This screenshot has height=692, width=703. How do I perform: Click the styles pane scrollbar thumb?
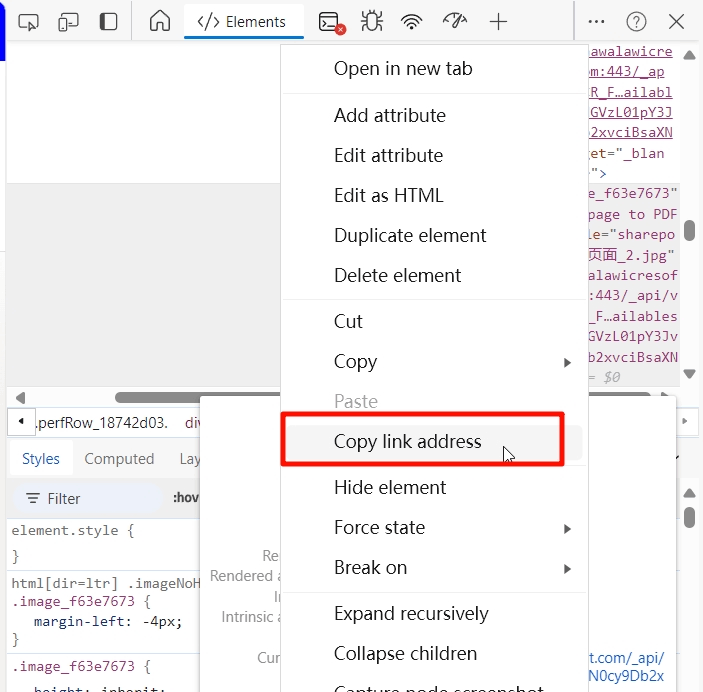tap(690, 518)
